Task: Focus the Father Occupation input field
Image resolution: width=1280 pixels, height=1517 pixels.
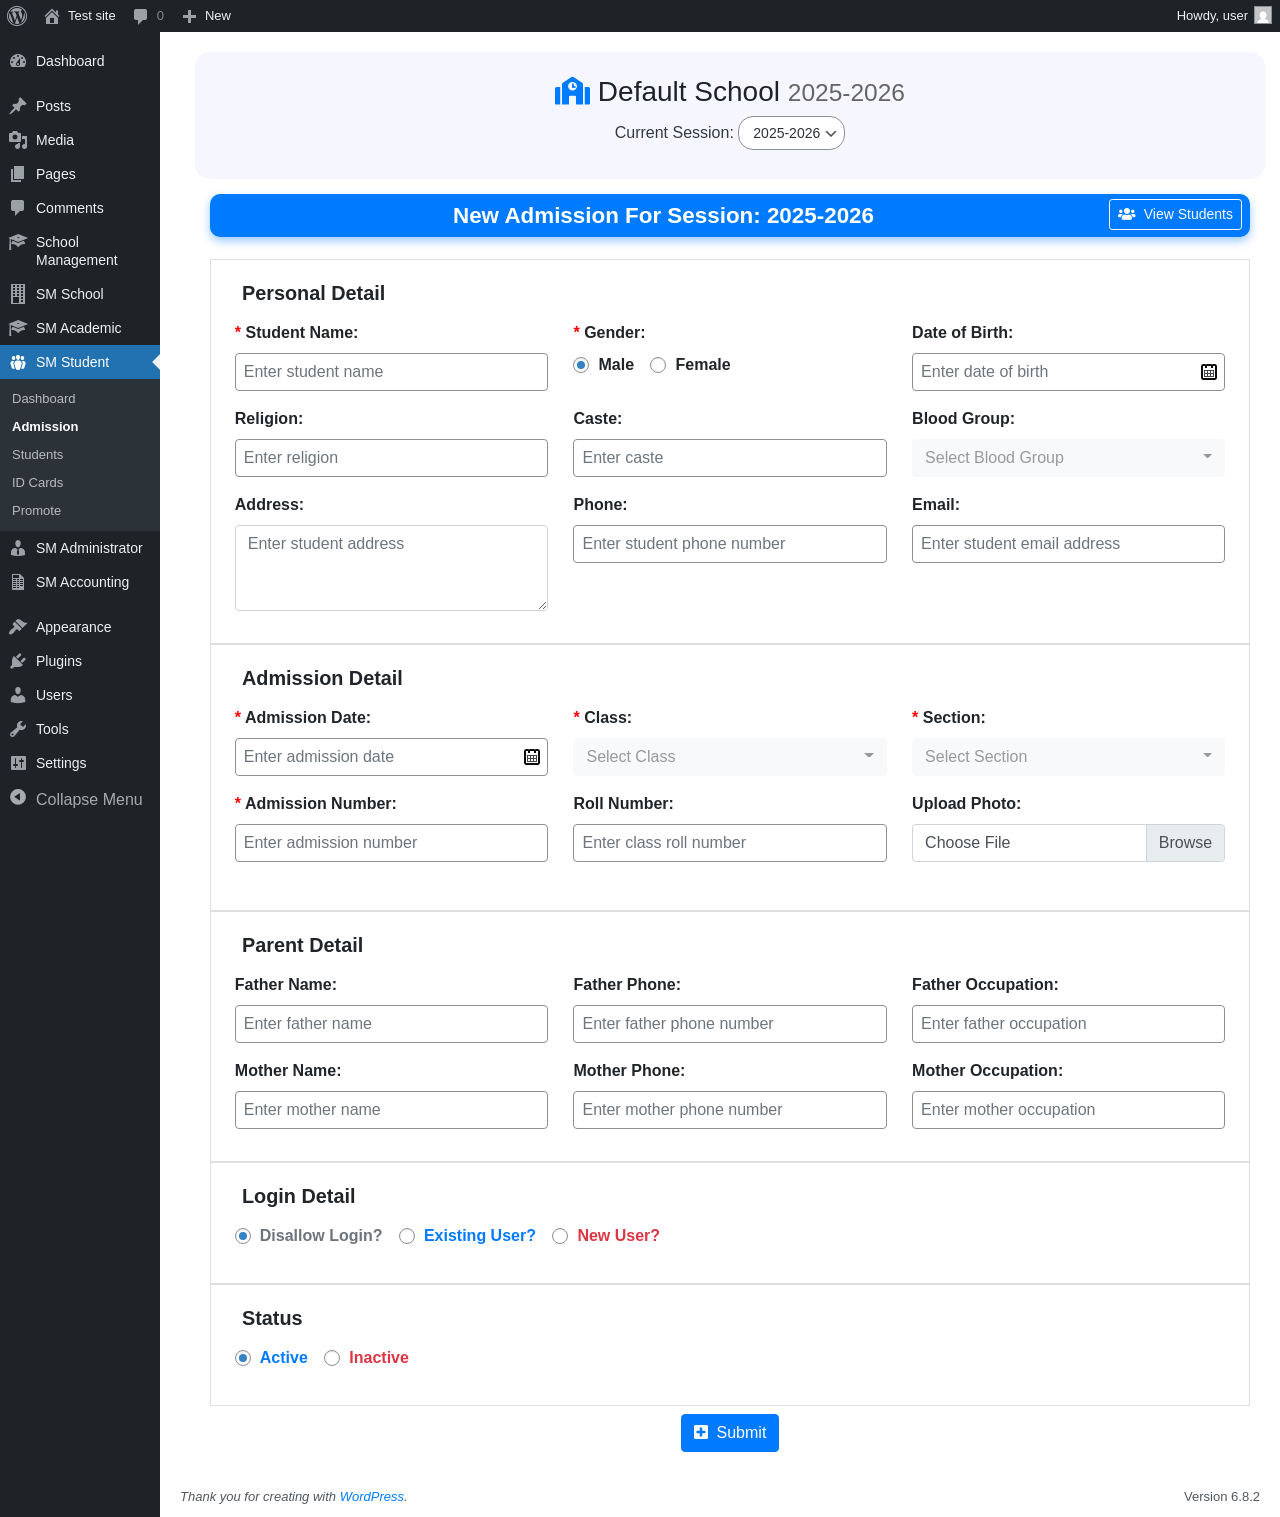Action: pos(1068,1024)
